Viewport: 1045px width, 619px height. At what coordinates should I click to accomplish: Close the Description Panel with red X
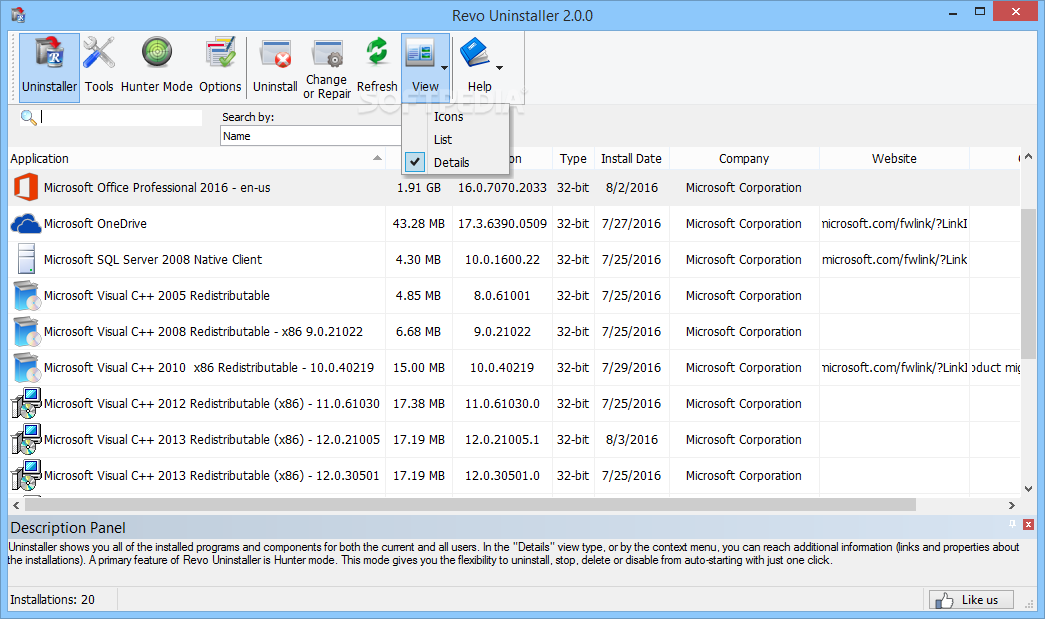pyautogui.click(x=1028, y=524)
